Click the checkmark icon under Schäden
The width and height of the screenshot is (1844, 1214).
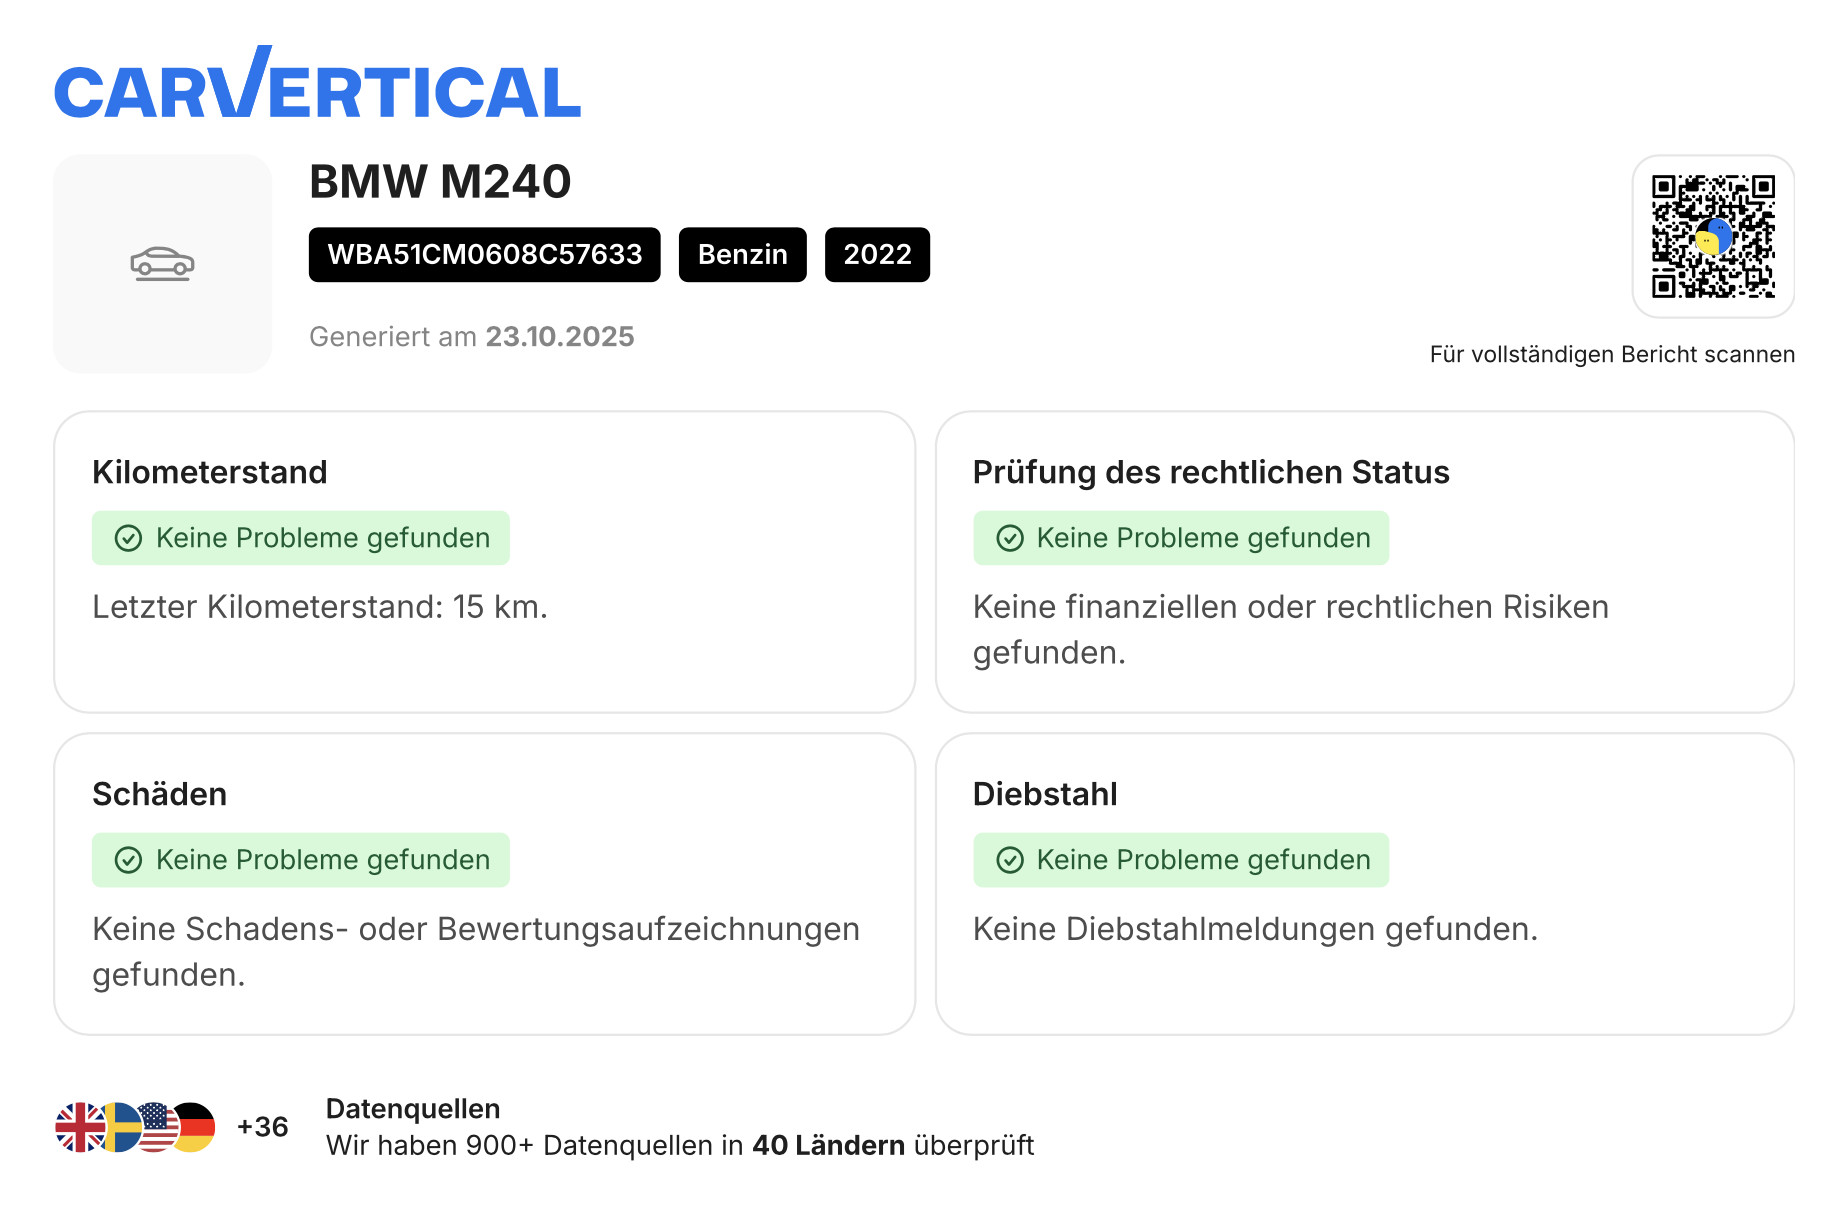(128, 861)
